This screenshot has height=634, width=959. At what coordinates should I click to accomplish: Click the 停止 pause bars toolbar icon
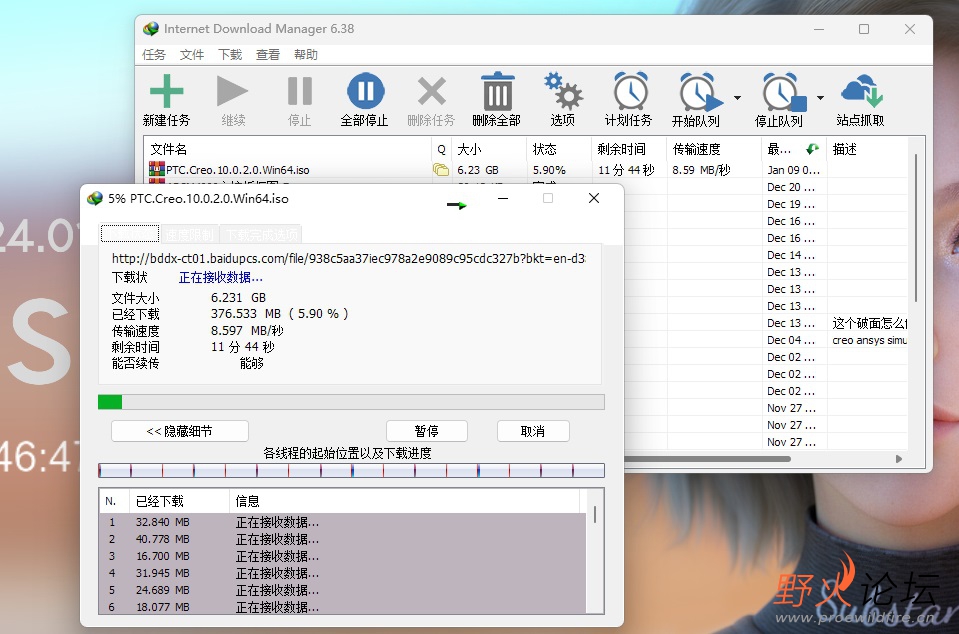300,91
